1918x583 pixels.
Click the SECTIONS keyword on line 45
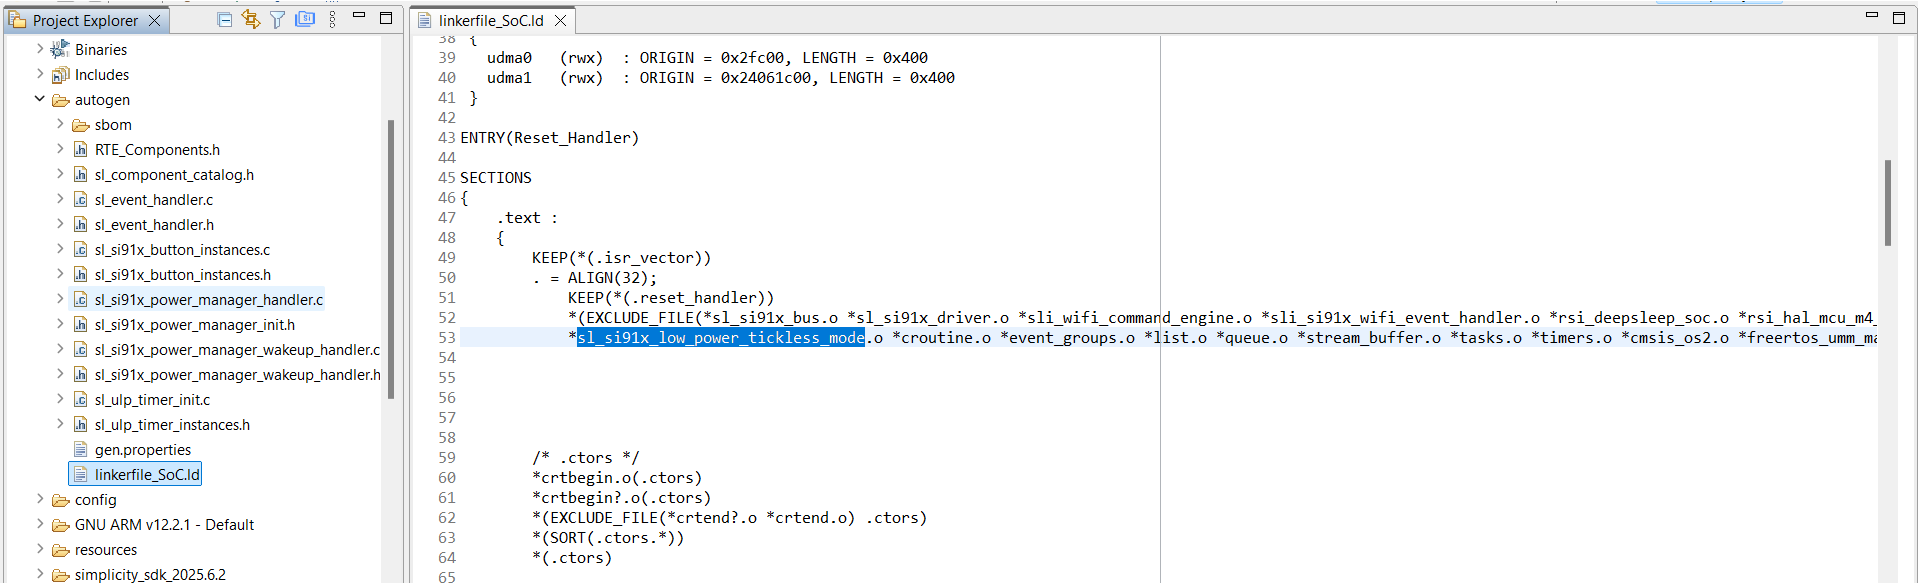click(x=496, y=178)
